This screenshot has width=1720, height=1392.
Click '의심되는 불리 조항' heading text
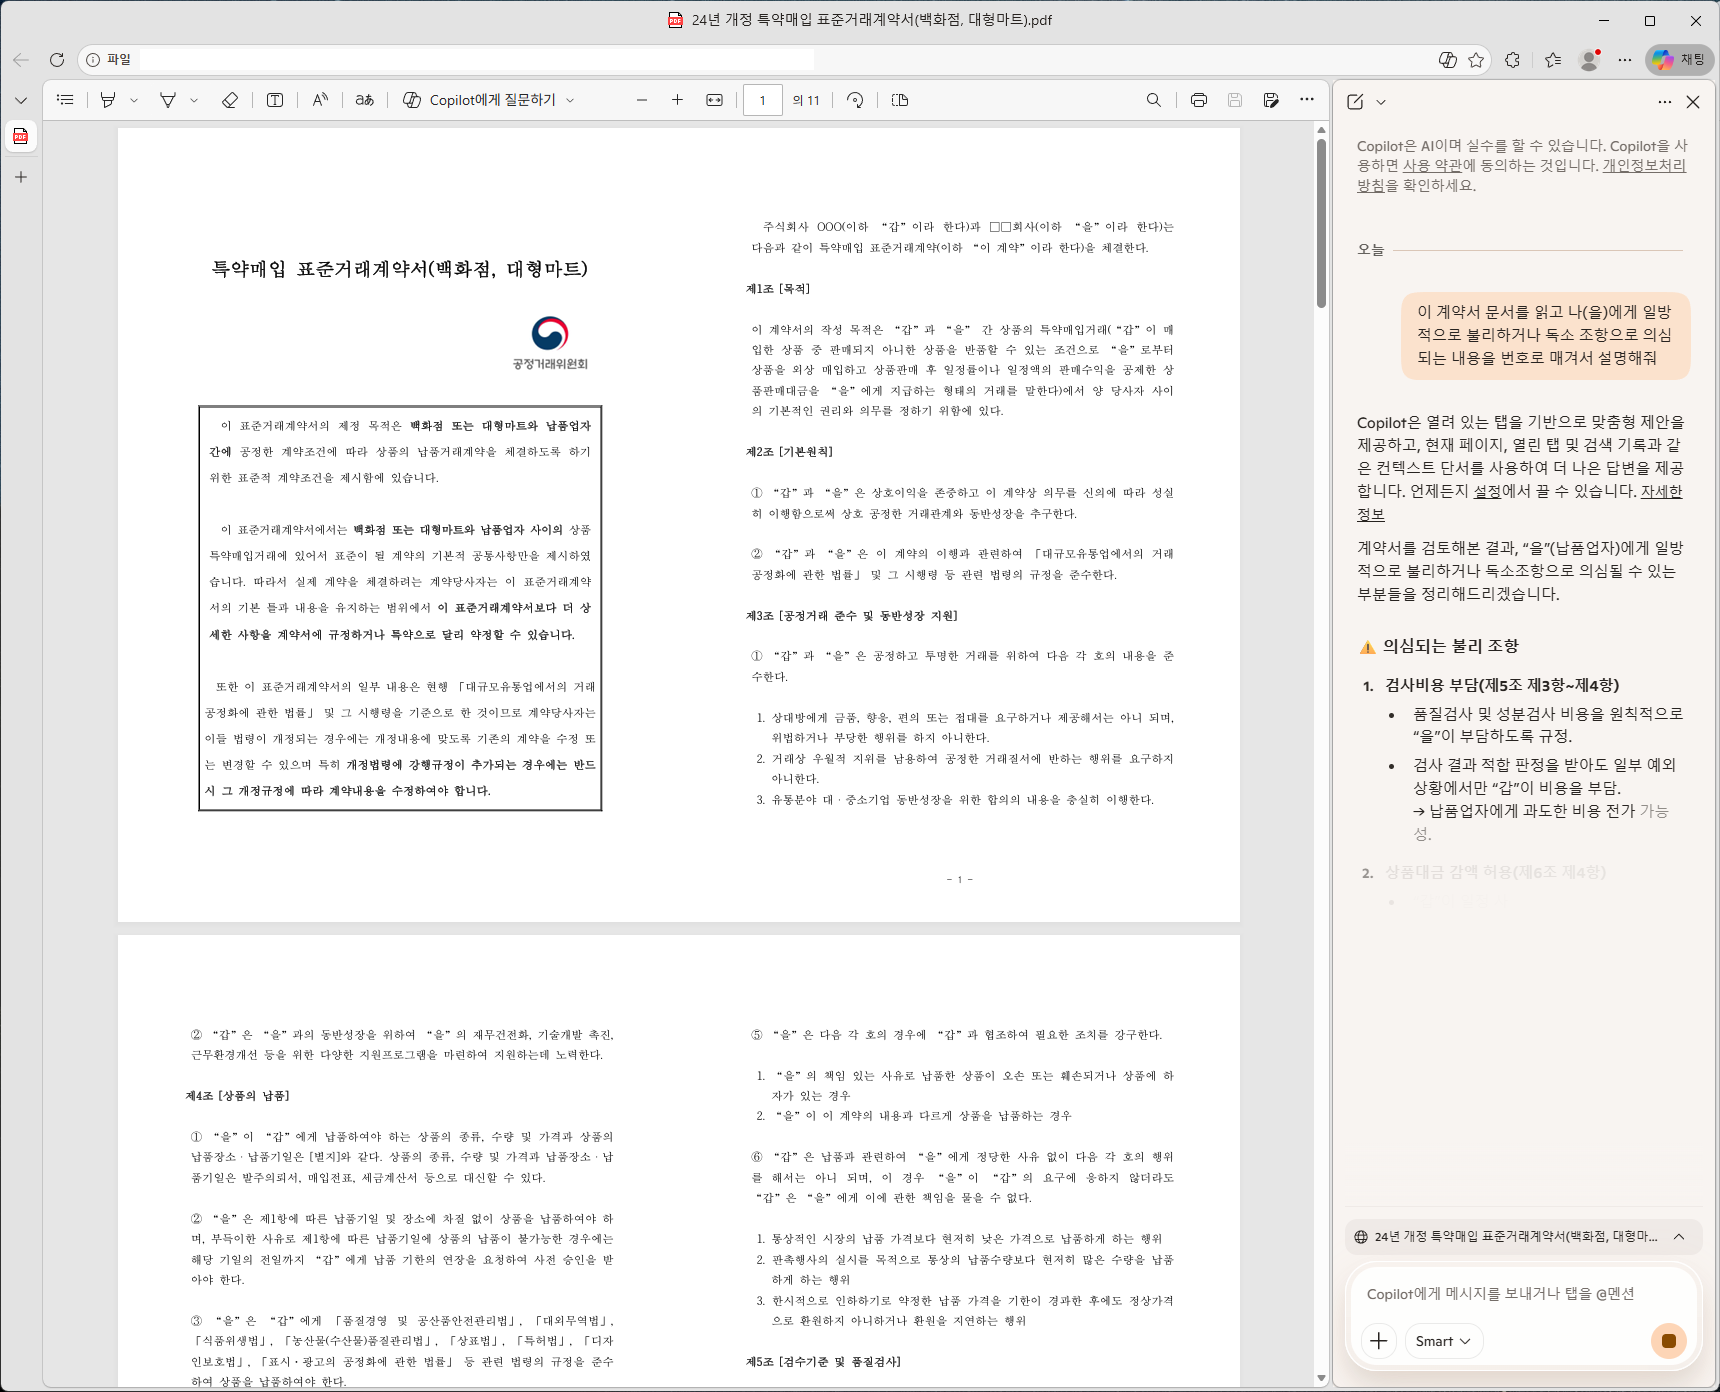tap(1450, 646)
